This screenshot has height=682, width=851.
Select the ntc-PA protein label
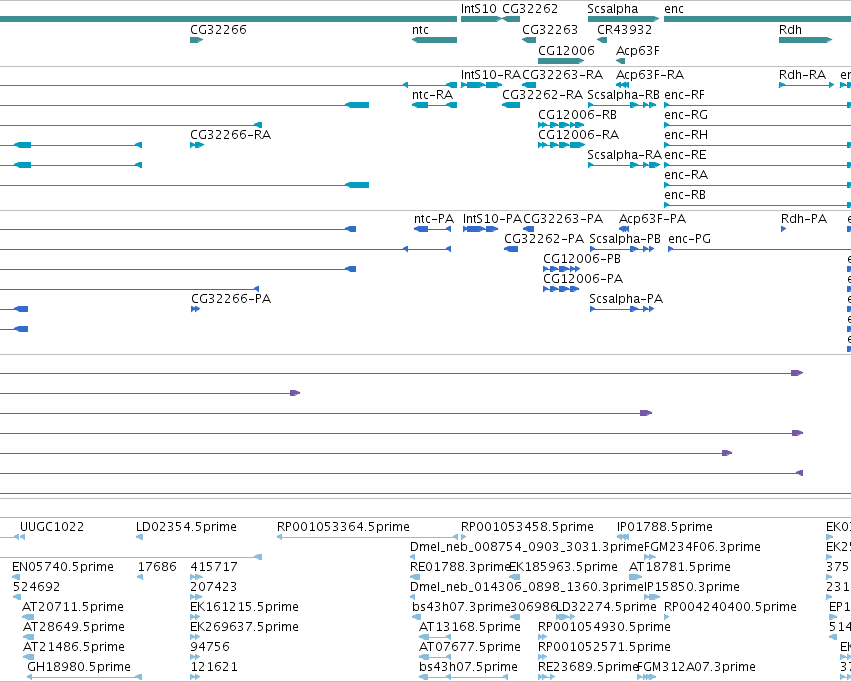click(434, 219)
